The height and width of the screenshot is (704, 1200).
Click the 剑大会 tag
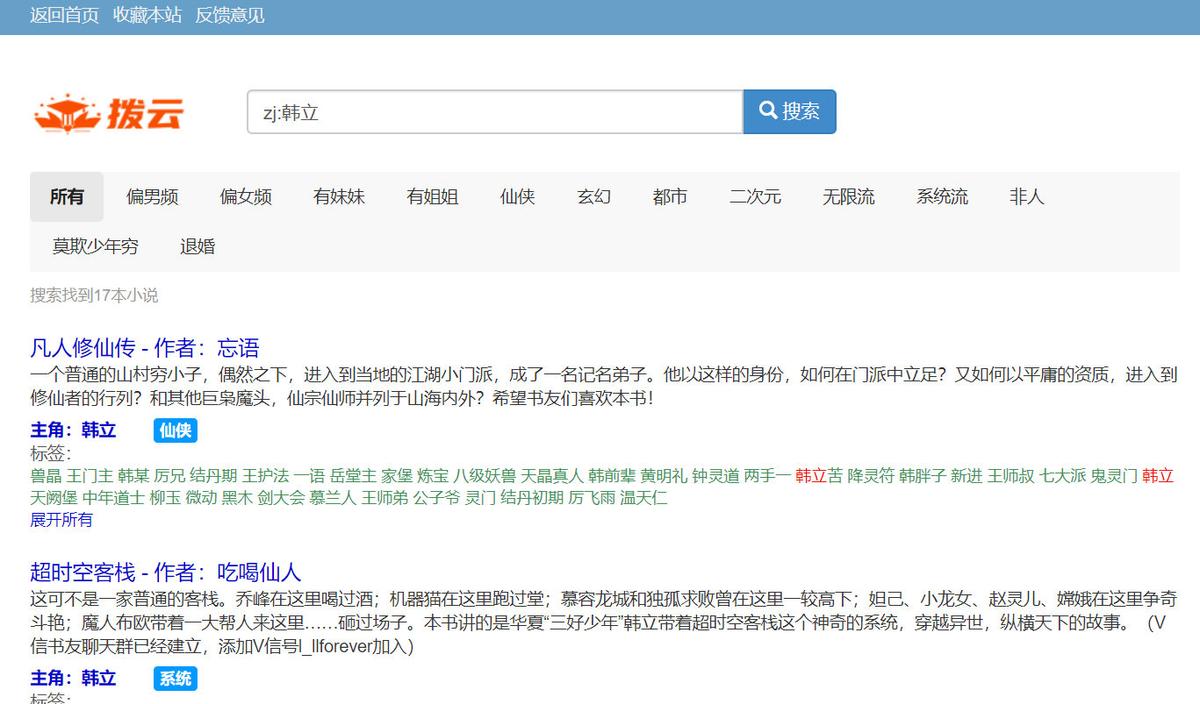[282, 497]
